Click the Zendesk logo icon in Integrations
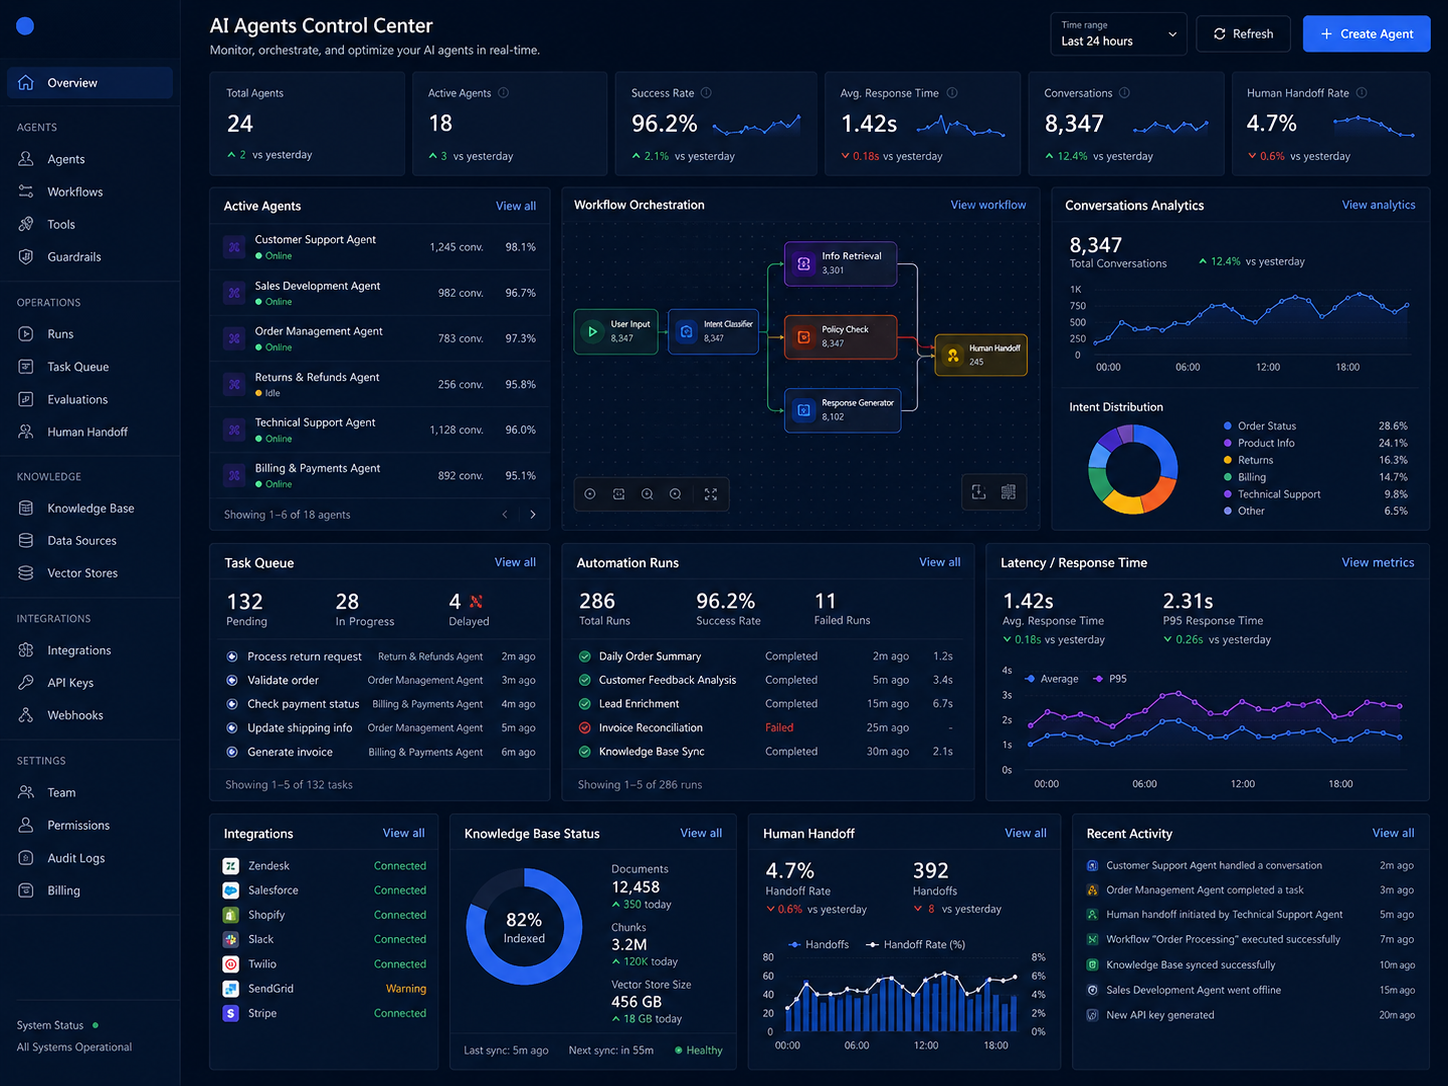The width and height of the screenshot is (1448, 1086). click(231, 866)
